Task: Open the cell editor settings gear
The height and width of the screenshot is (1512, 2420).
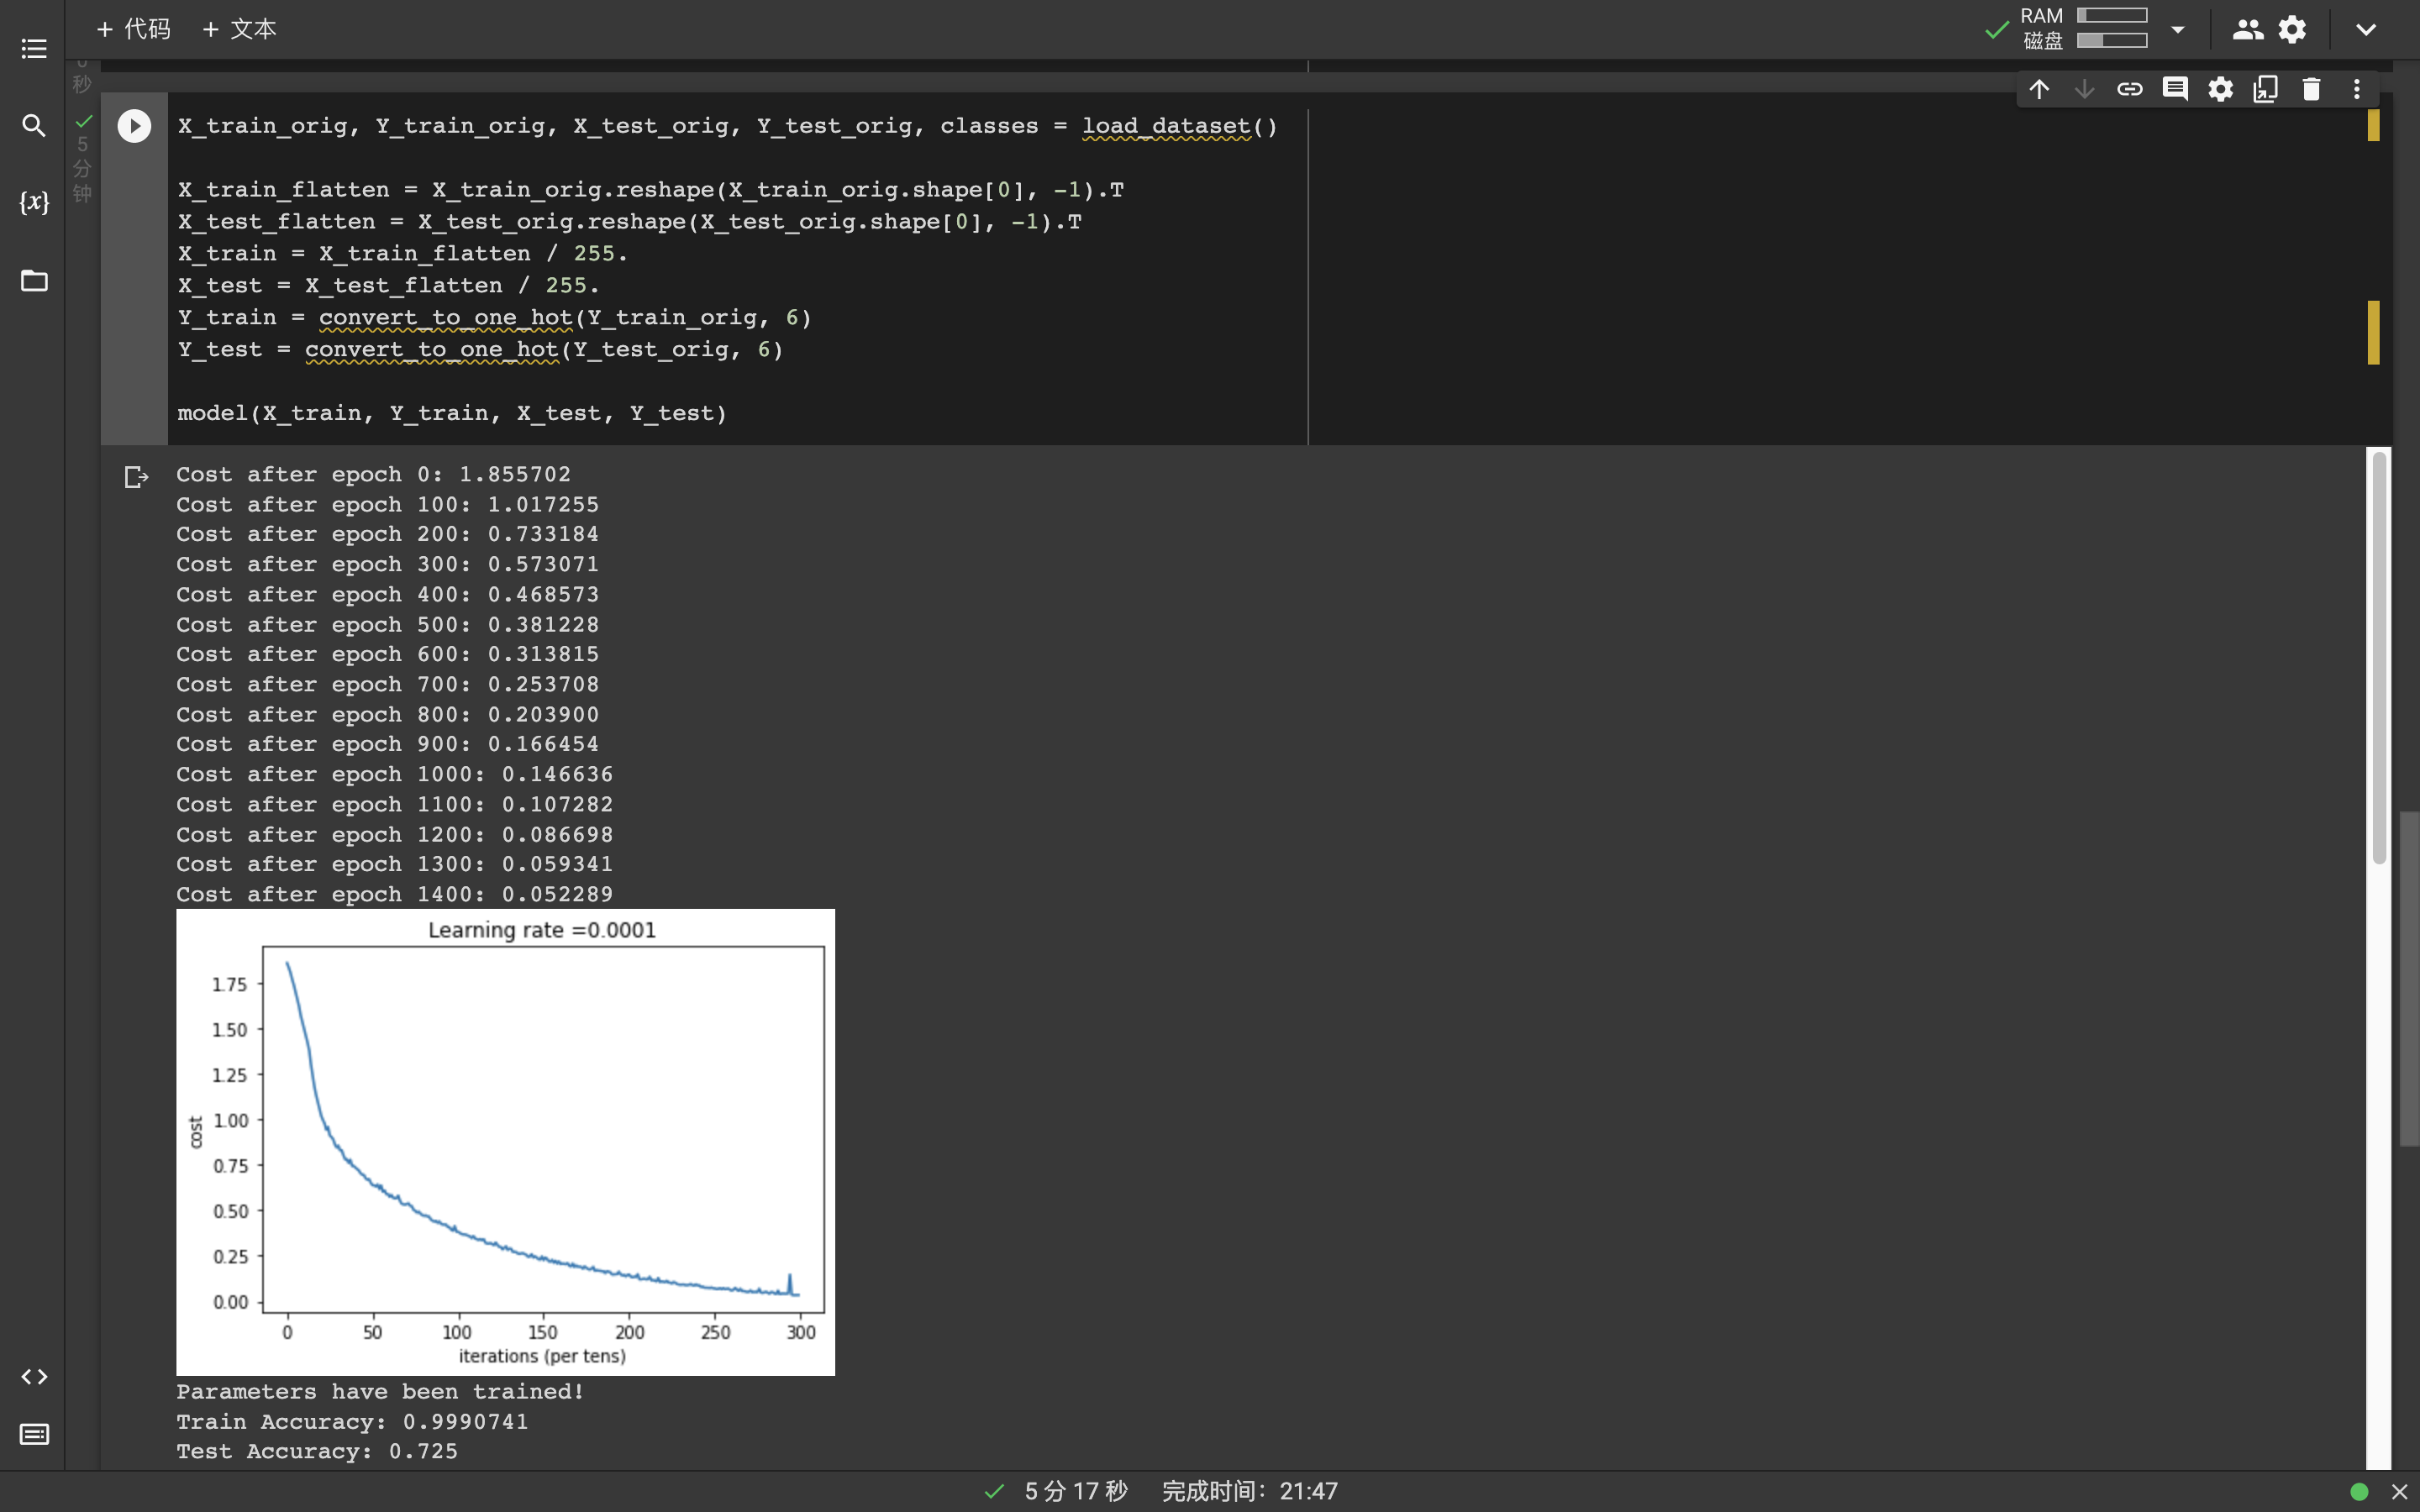Action: coord(2221,90)
